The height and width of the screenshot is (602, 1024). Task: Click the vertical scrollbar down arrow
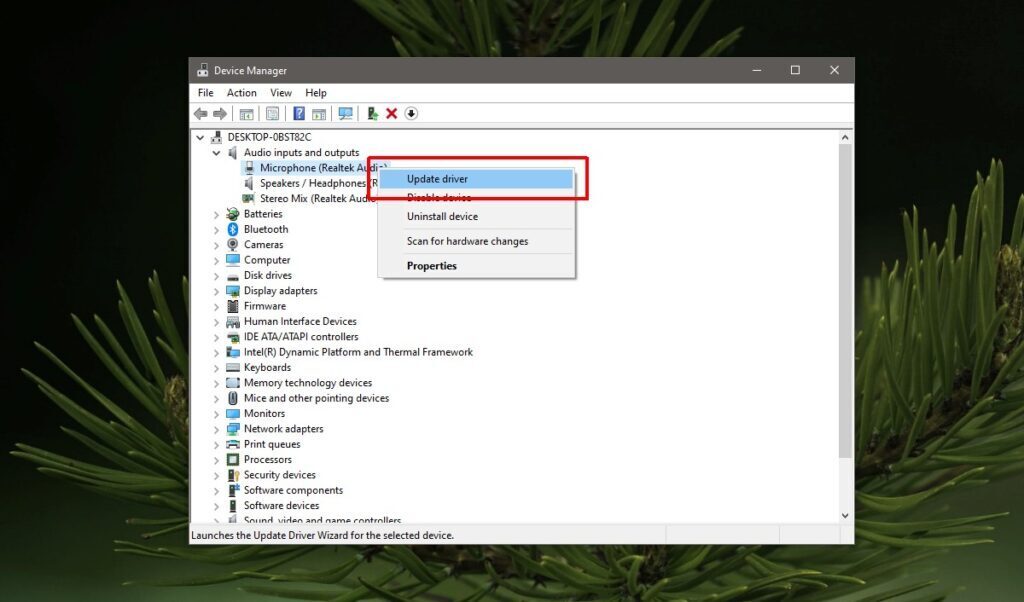click(846, 516)
